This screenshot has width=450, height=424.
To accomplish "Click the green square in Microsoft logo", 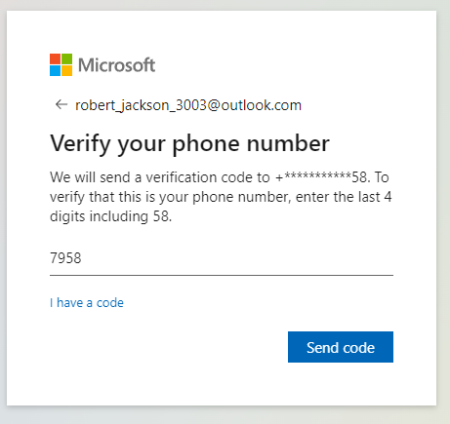I will pos(67,59).
